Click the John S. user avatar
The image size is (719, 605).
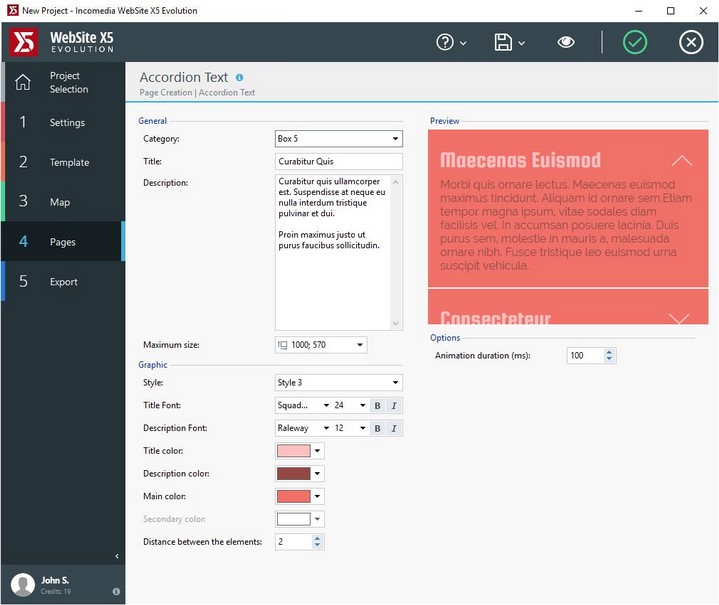23,585
